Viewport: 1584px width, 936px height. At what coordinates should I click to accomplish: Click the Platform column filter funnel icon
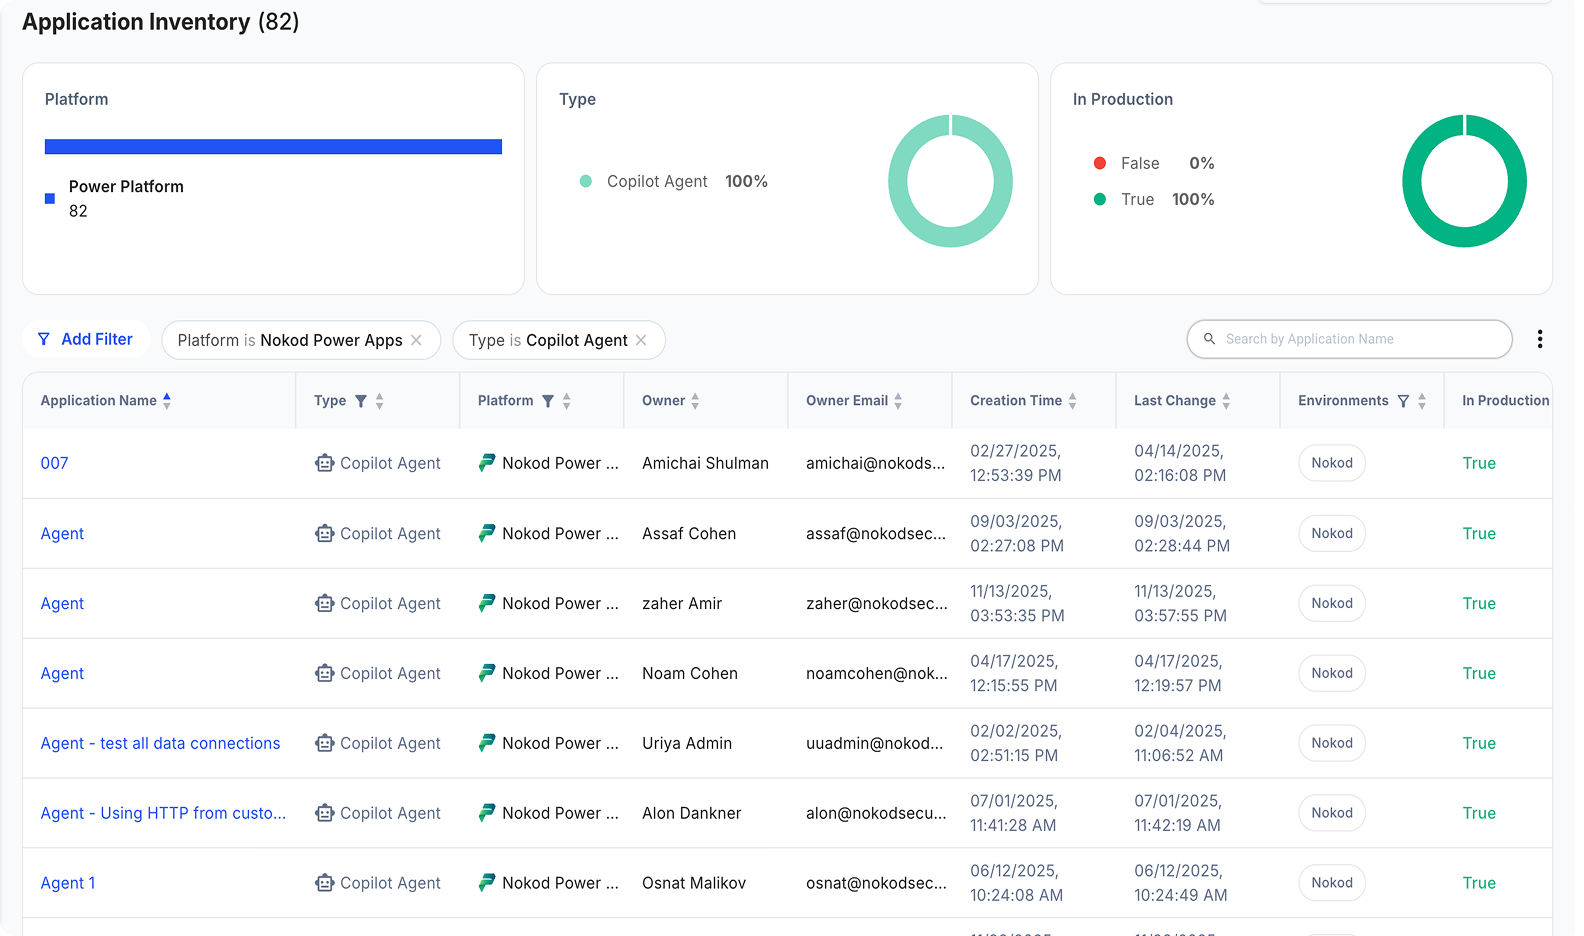(548, 401)
